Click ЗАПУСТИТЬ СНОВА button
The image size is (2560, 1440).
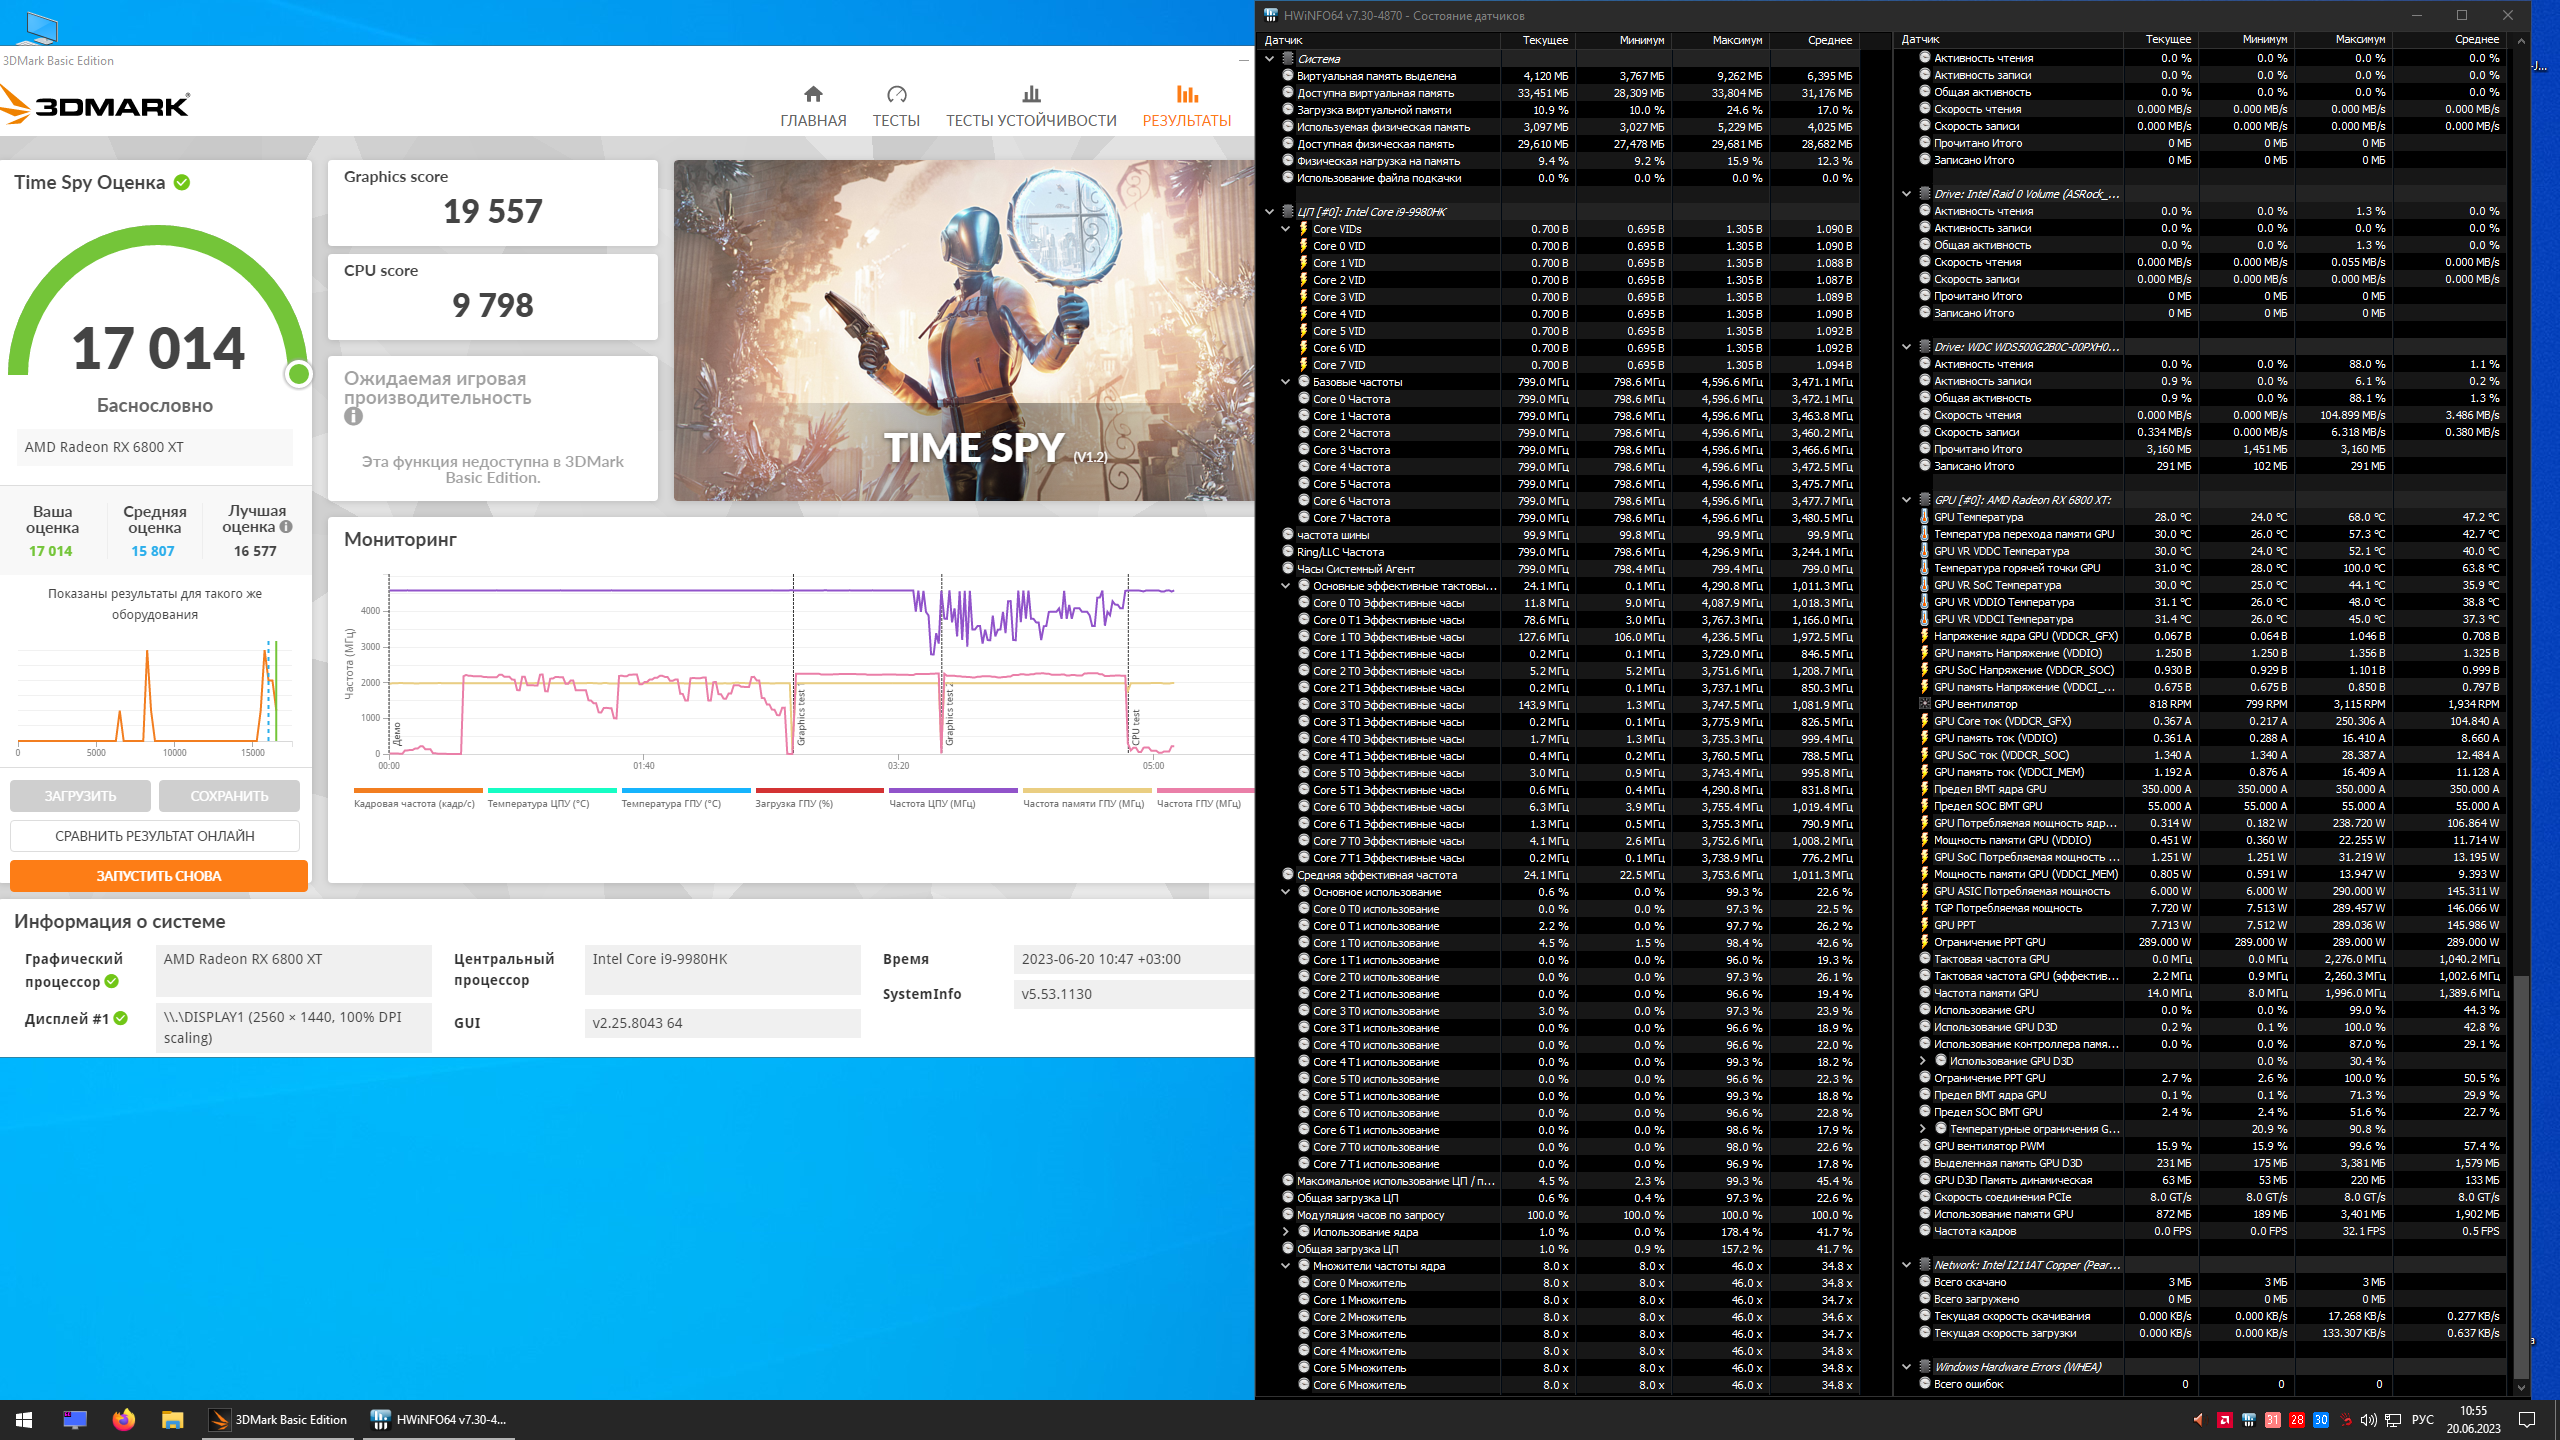(x=158, y=876)
